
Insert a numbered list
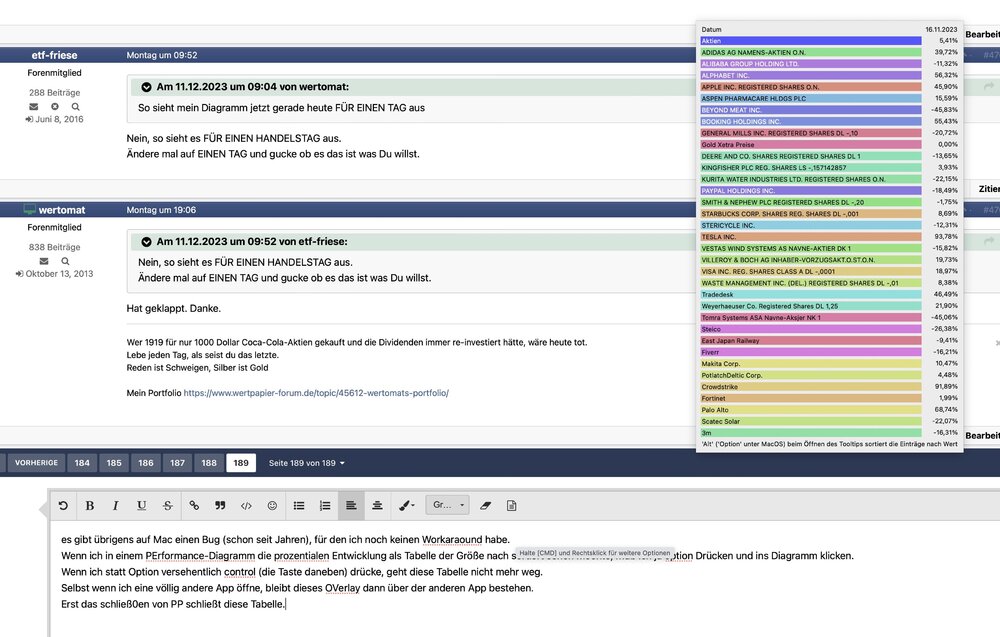click(325, 506)
